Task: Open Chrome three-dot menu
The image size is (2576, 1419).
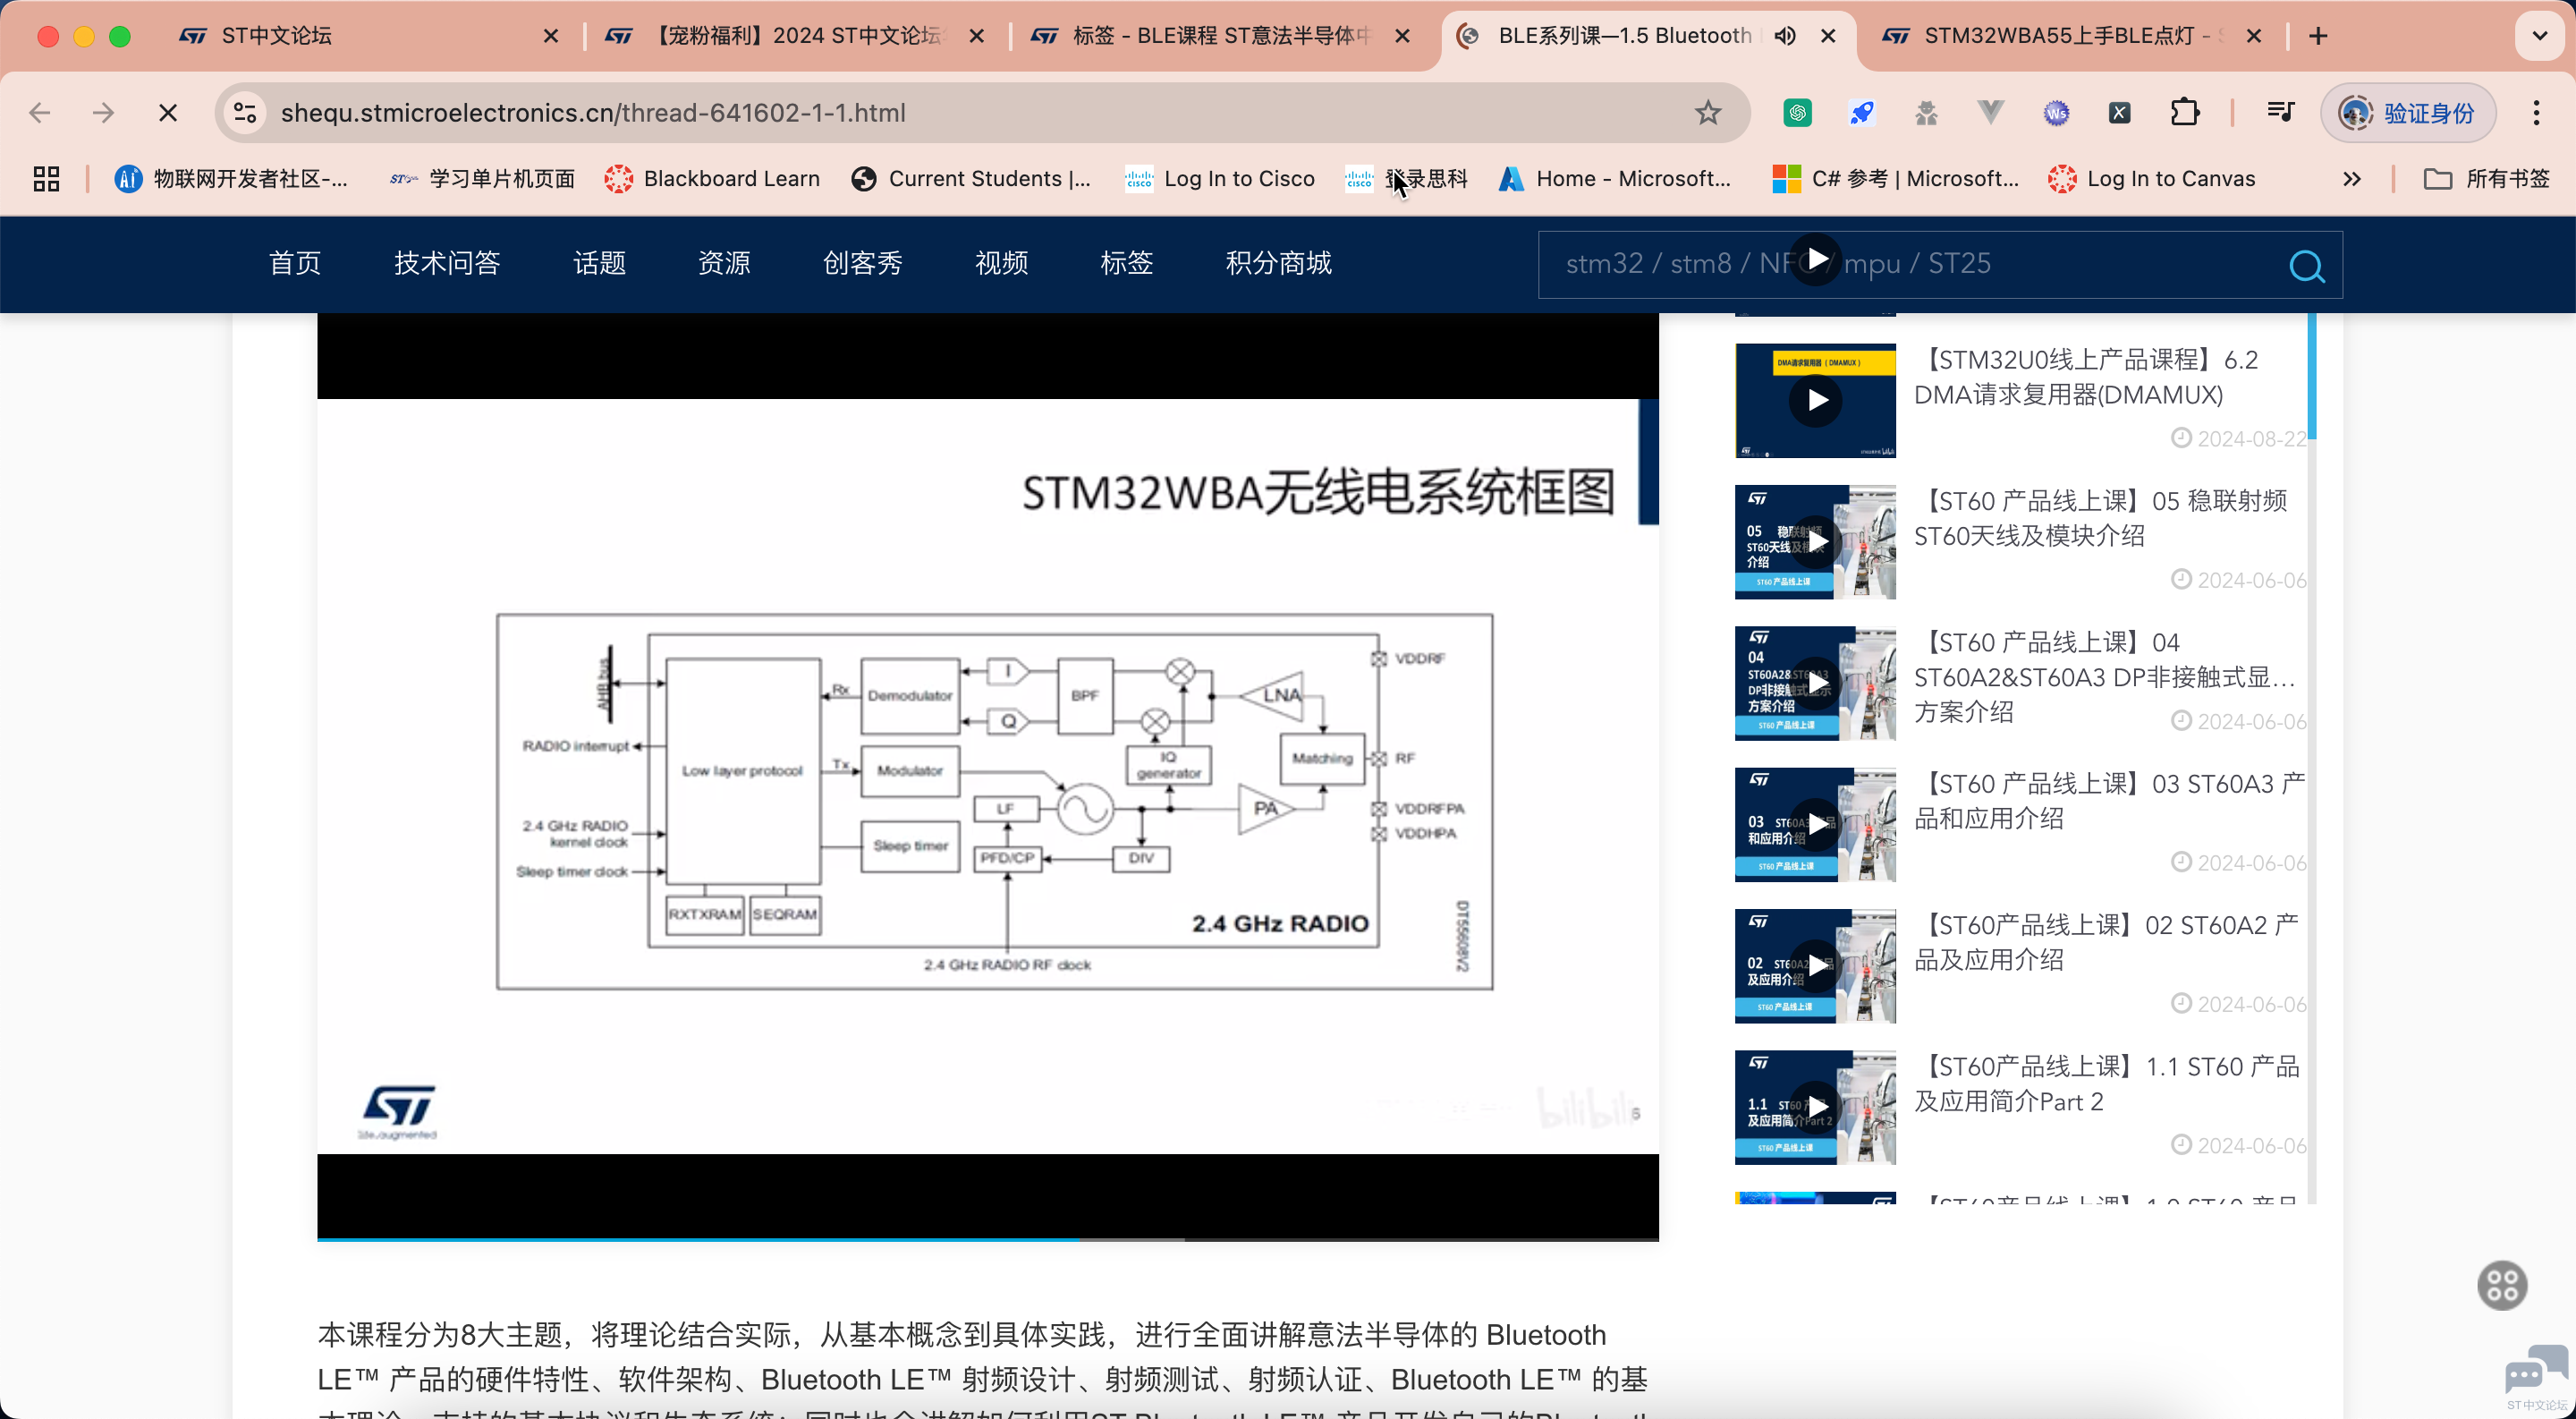Action: (x=2536, y=113)
